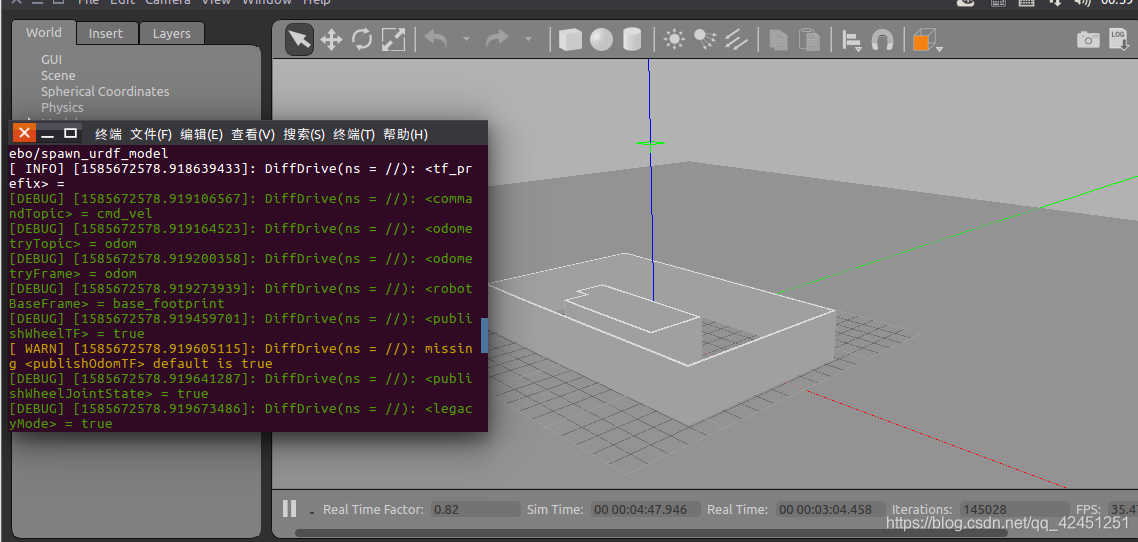
Task: Click the 'spawn_urdf_model' terminal line
Action: [89, 153]
